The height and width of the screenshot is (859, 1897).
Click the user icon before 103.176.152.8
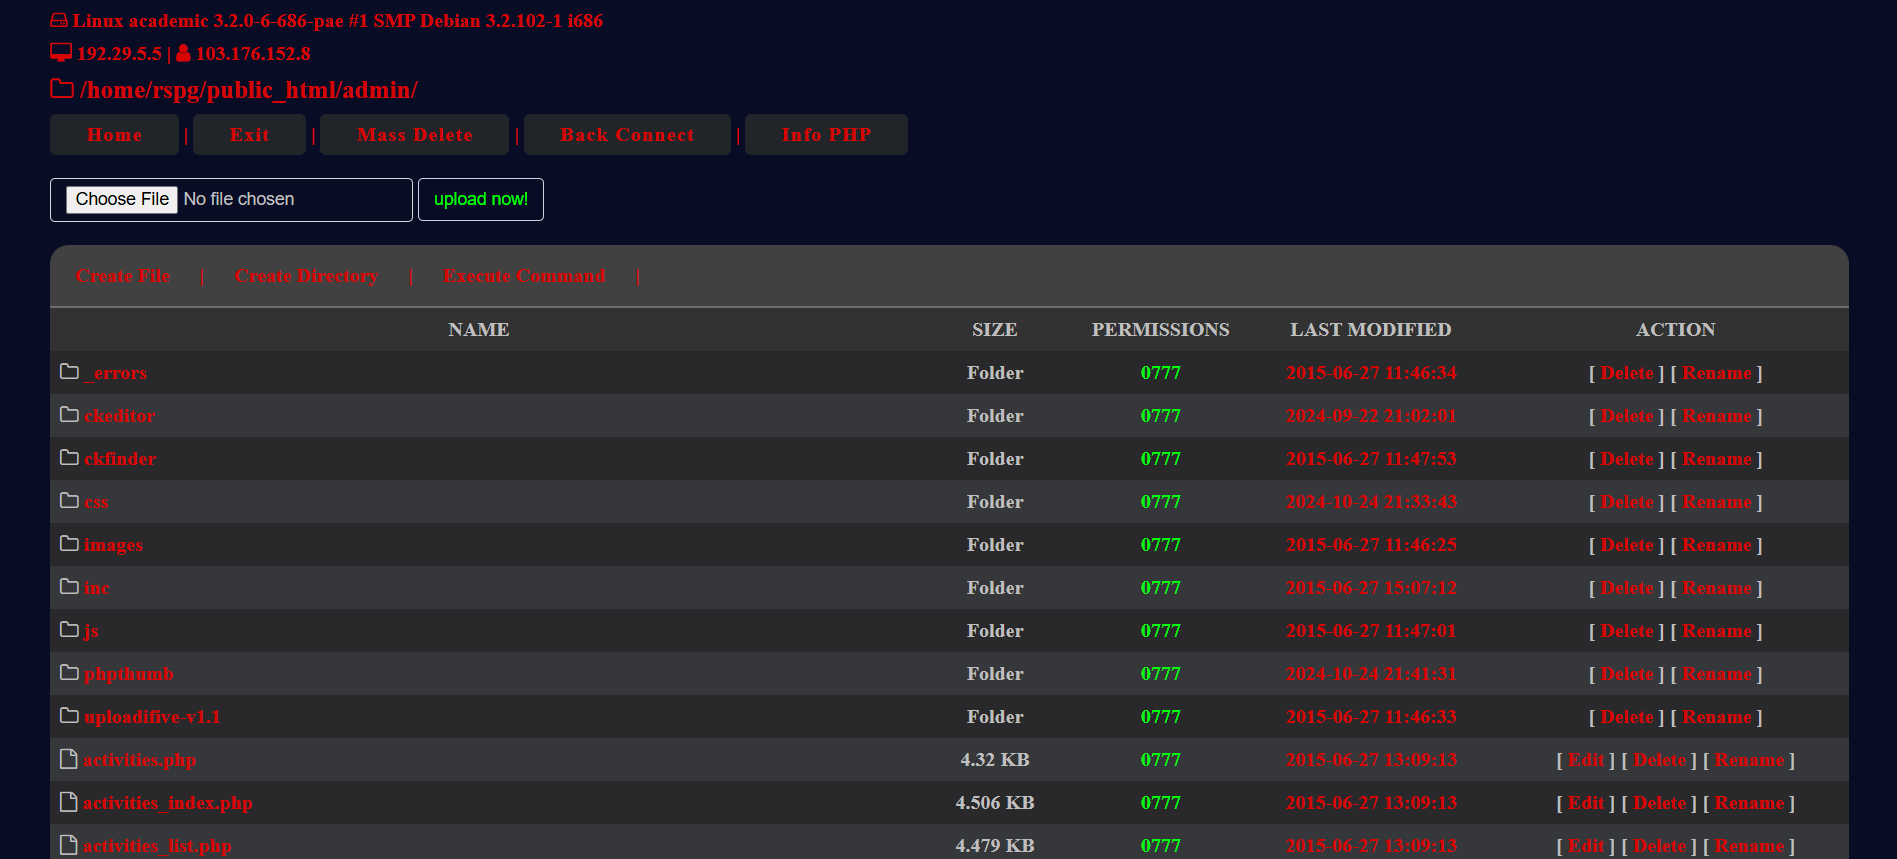[x=183, y=53]
